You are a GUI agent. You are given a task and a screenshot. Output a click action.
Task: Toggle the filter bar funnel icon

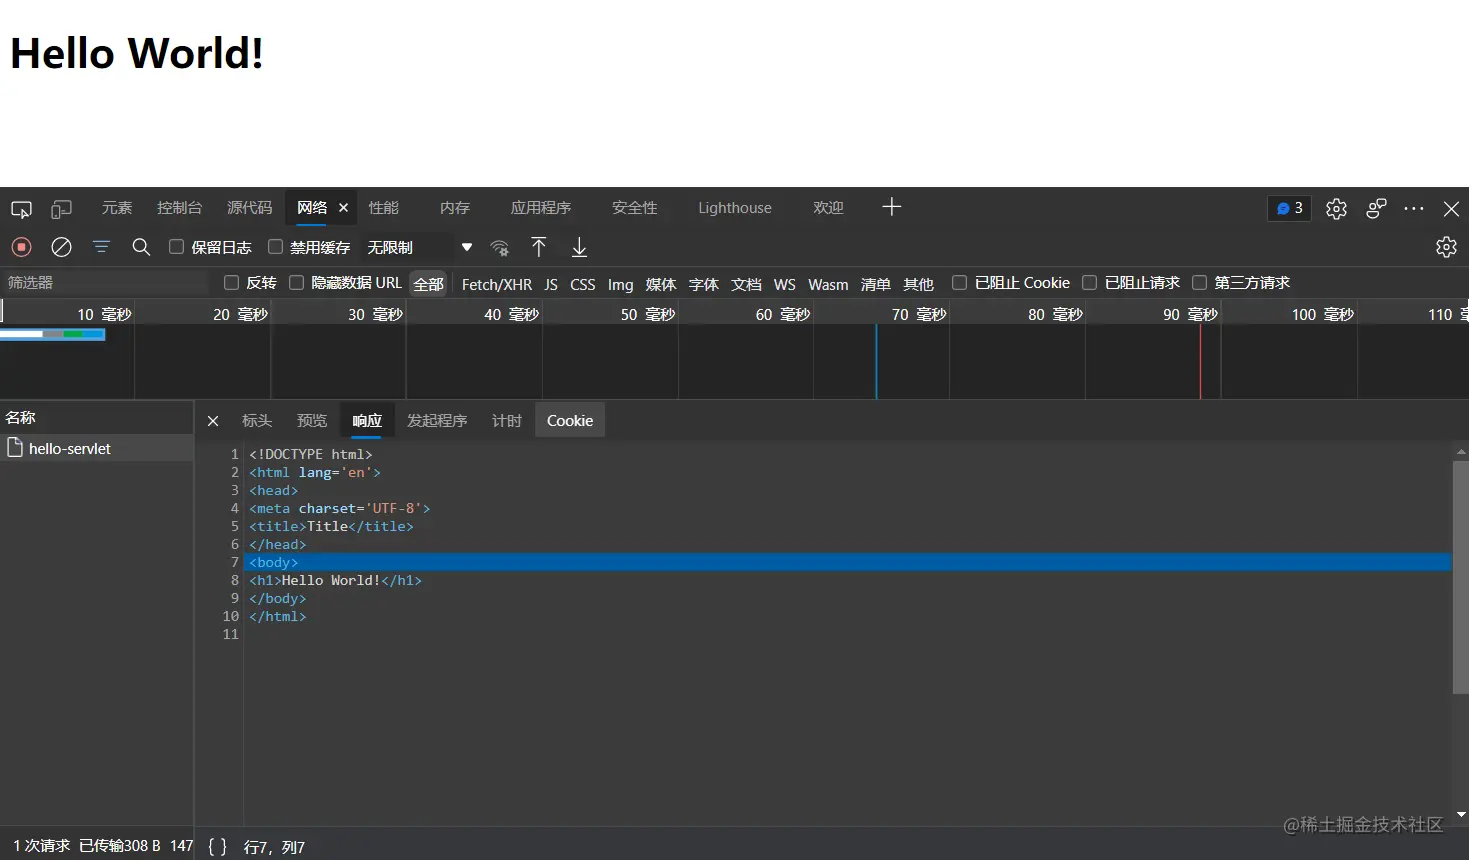point(101,247)
